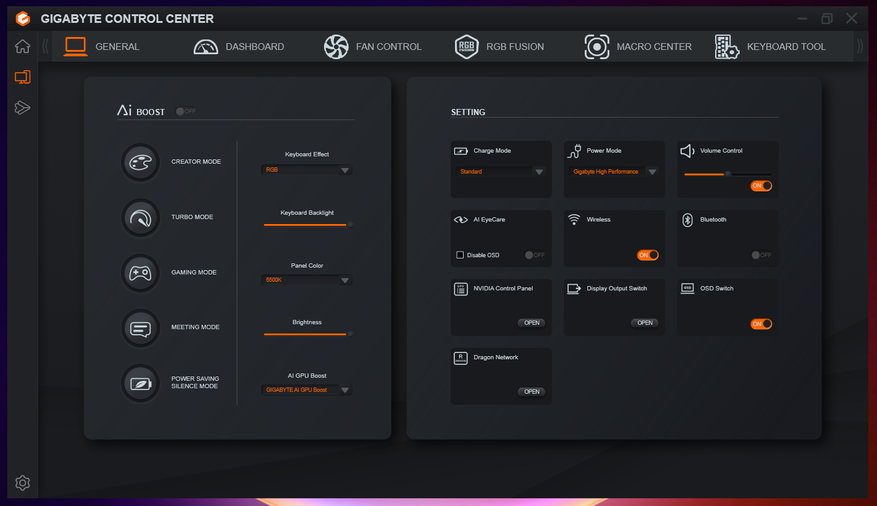Image resolution: width=877 pixels, height=506 pixels.
Task: Turn off the Wireless toggle
Action: pyautogui.click(x=648, y=255)
